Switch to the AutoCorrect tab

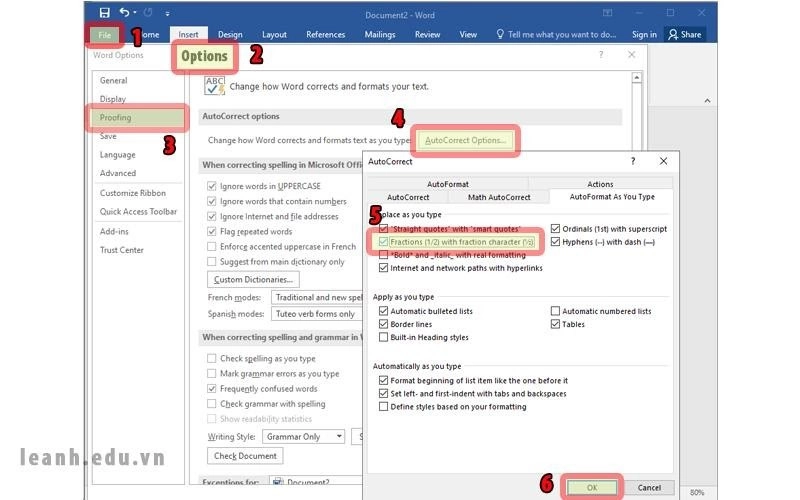point(408,197)
